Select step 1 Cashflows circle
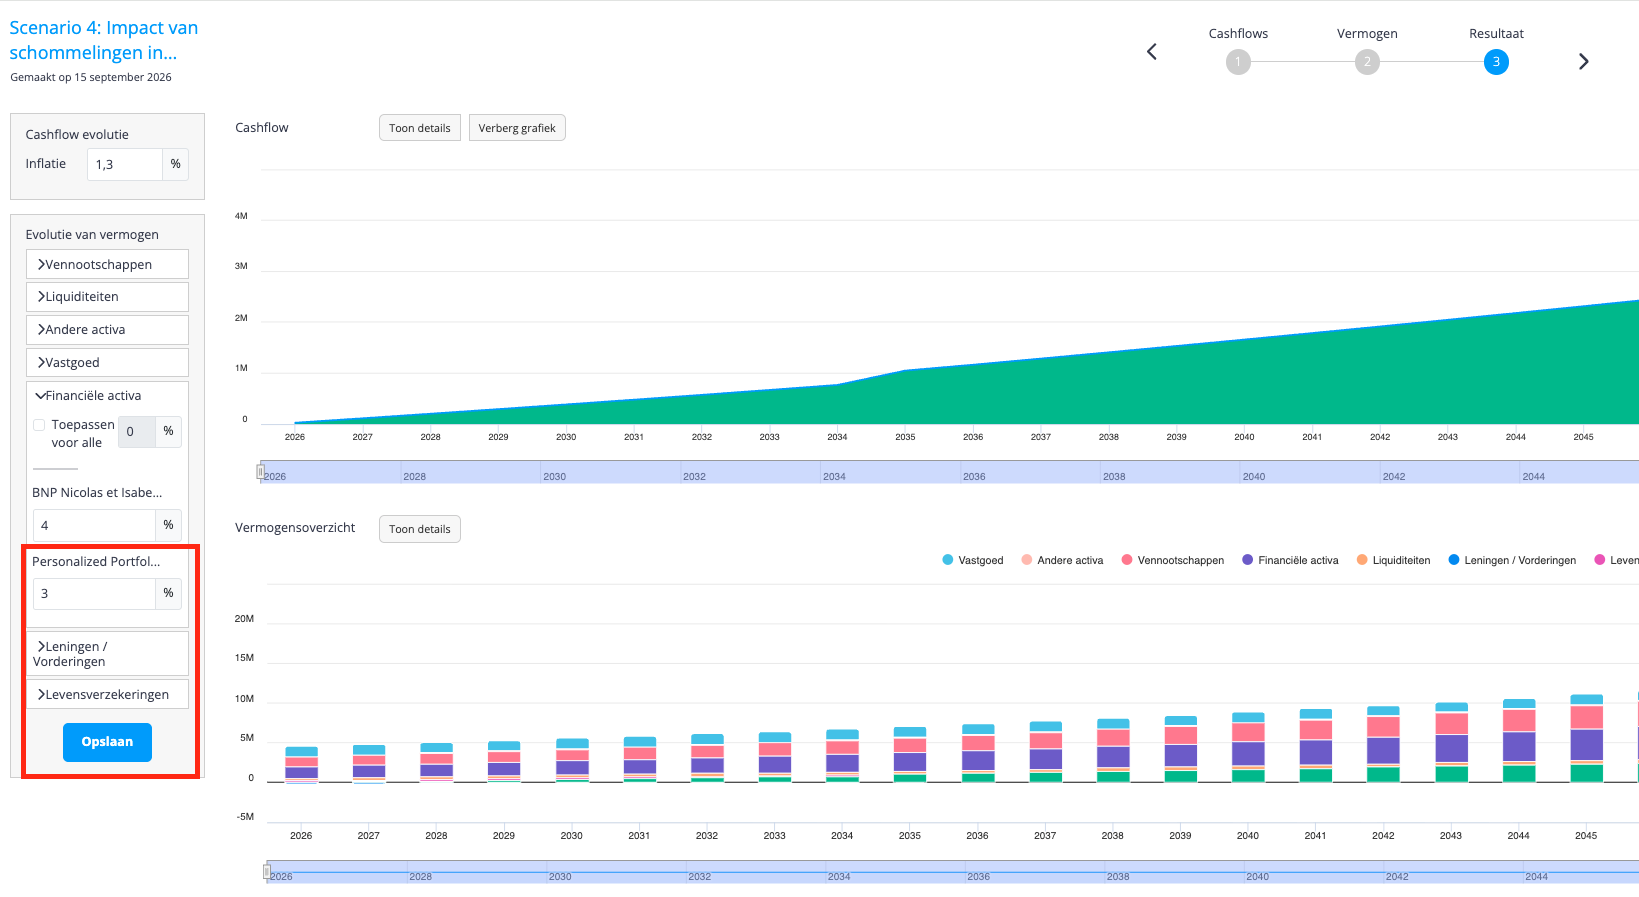Viewport: 1639px width, 897px height. [1238, 62]
